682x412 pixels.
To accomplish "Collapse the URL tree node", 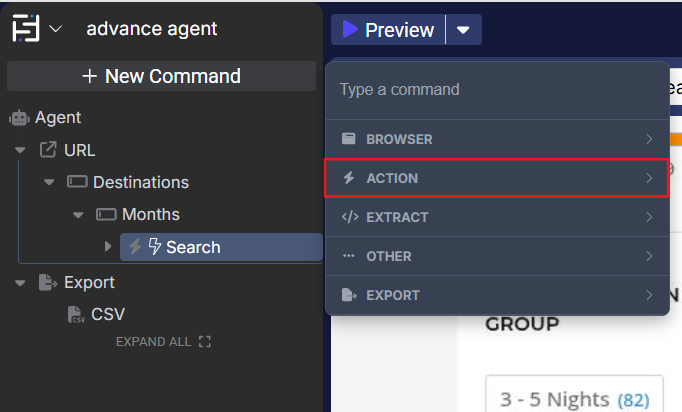I will click(20, 150).
